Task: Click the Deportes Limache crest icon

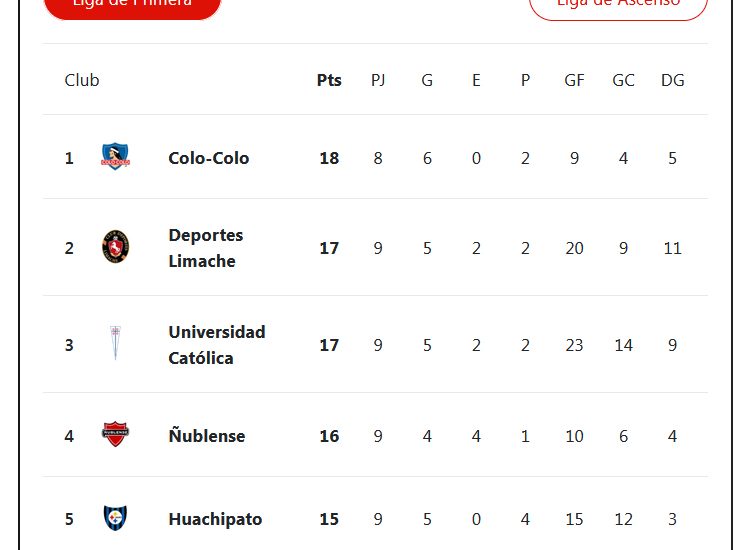Action: point(116,247)
